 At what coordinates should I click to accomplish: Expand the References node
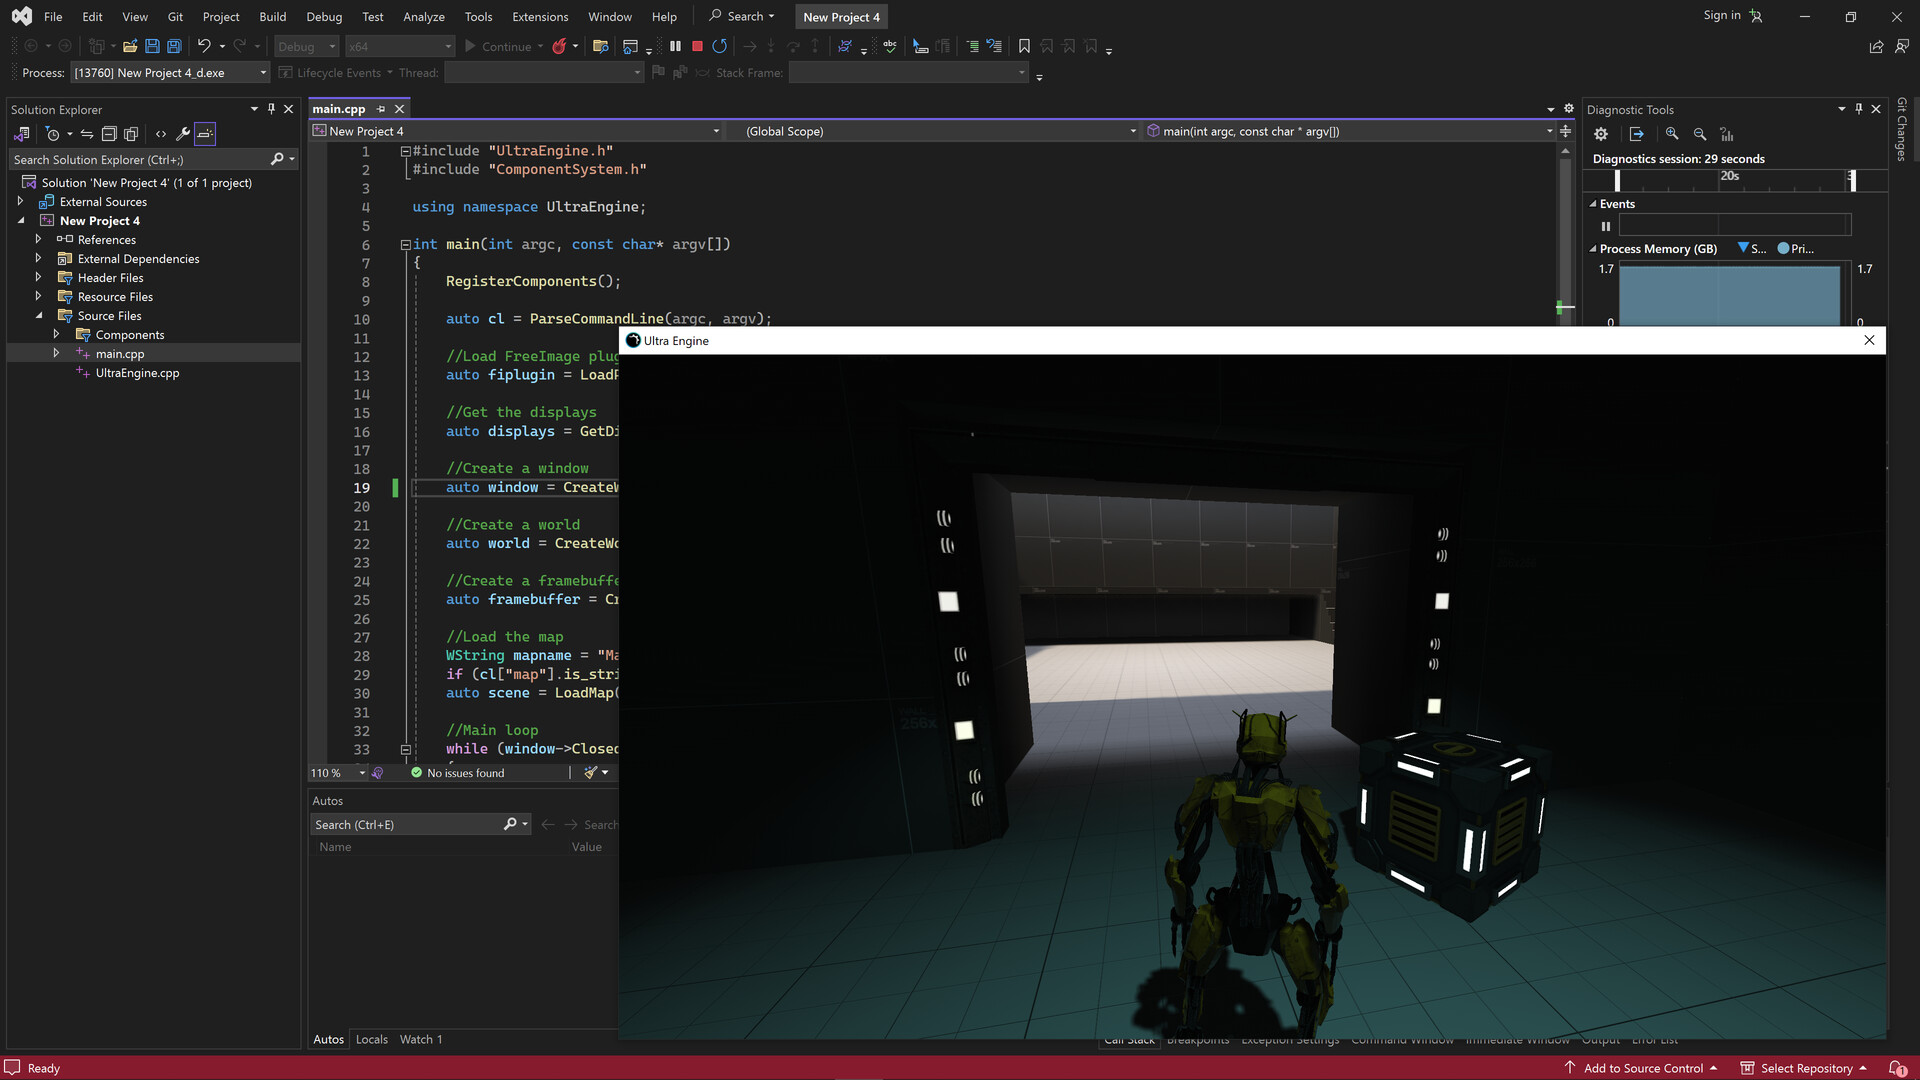(40, 239)
